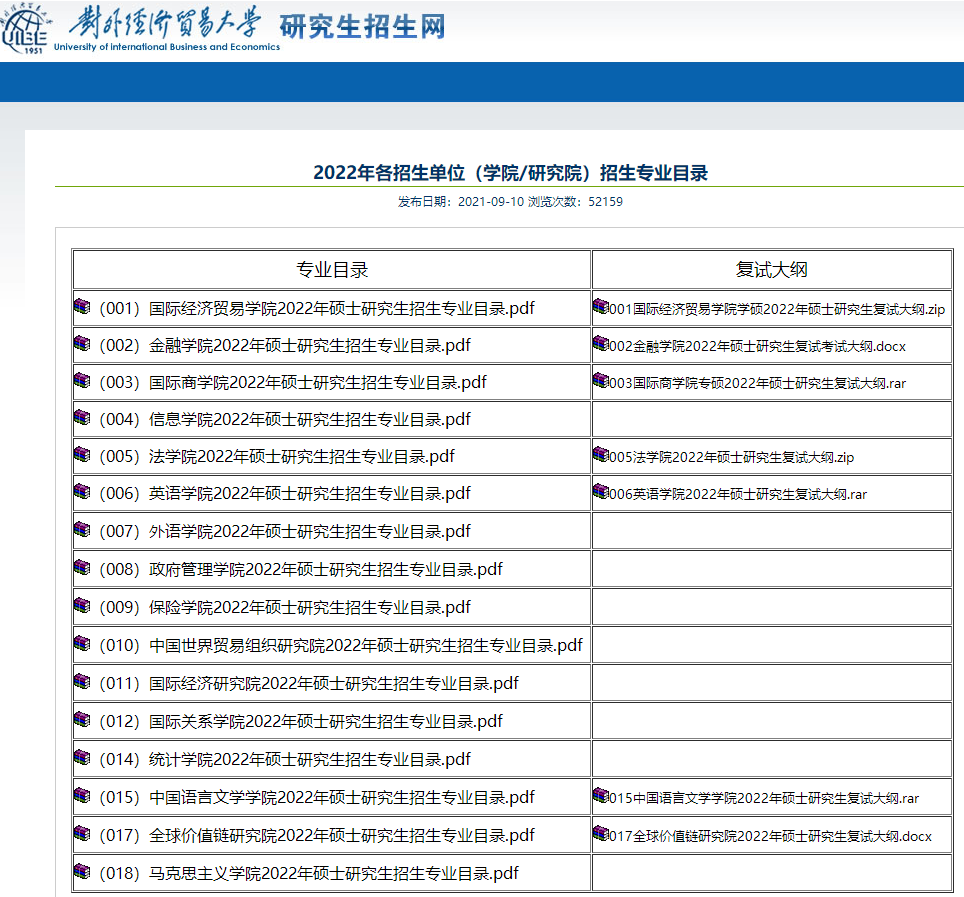Open (005) 法学院 招生专业目录.pdf
Screen dimensions: 964x897
pyautogui.click(x=277, y=456)
